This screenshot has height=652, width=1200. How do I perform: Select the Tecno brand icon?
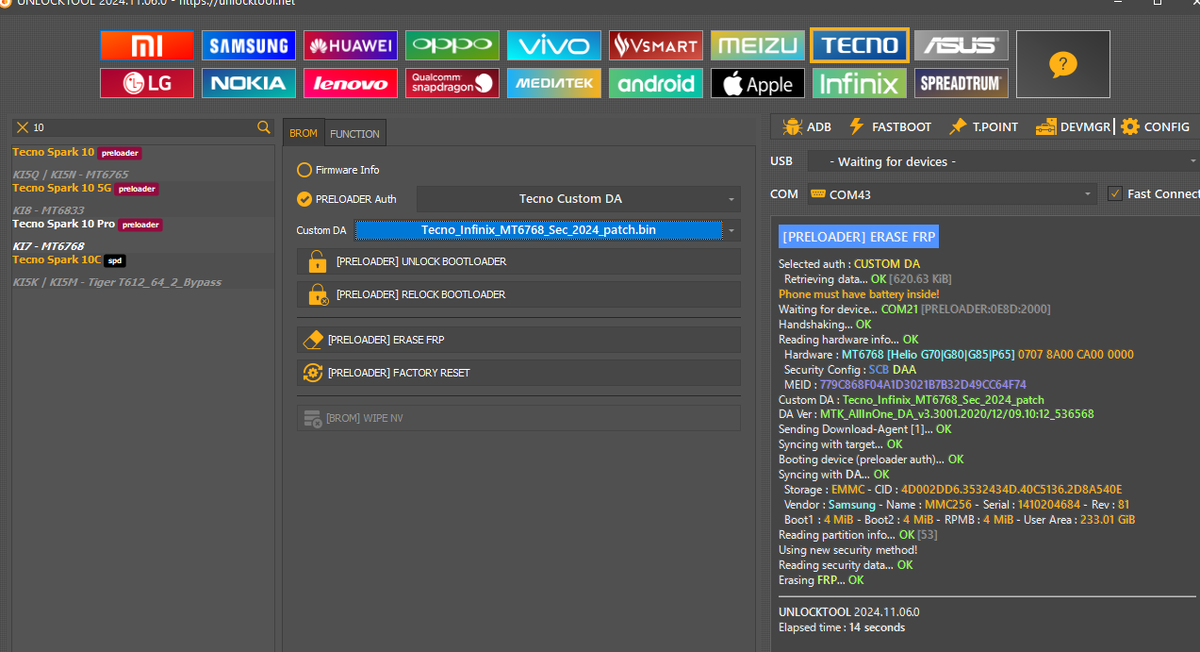point(860,45)
